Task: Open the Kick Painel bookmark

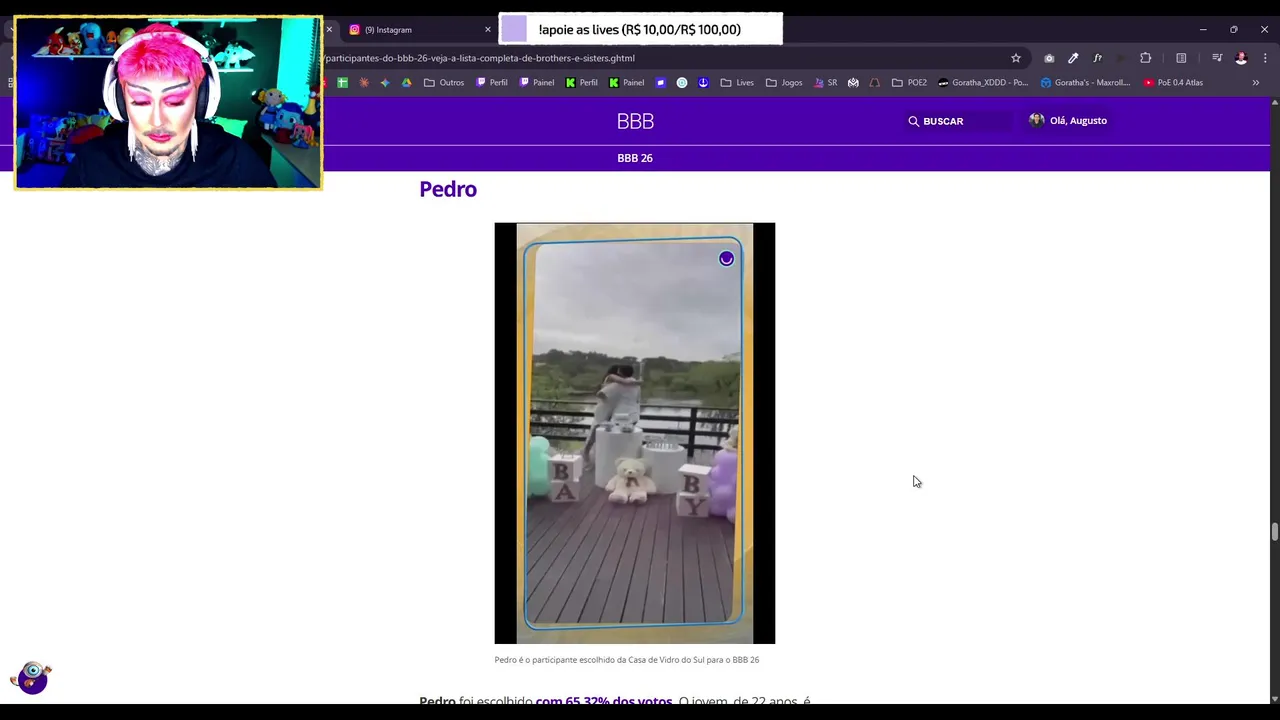Action: click(x=627, y=83)
